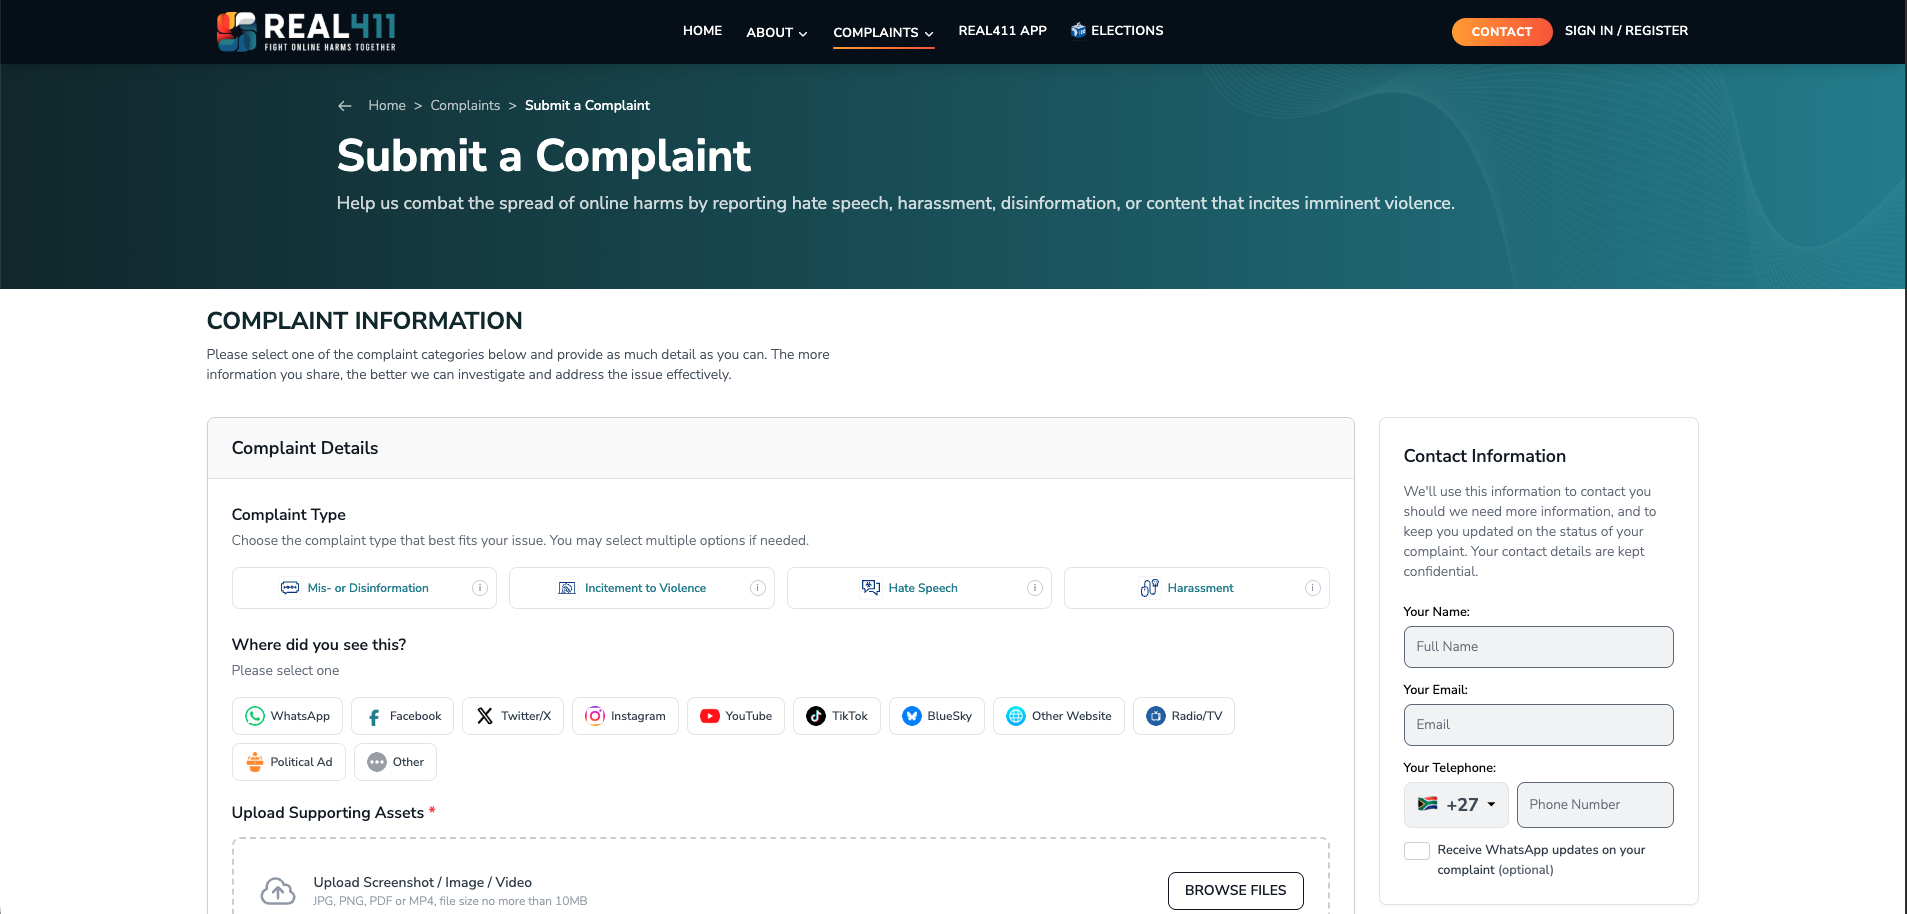Image resolution: width=1907 pixels, height=914 pixels.
Task: Click the Real411 logo
Action: pos(306,32)
